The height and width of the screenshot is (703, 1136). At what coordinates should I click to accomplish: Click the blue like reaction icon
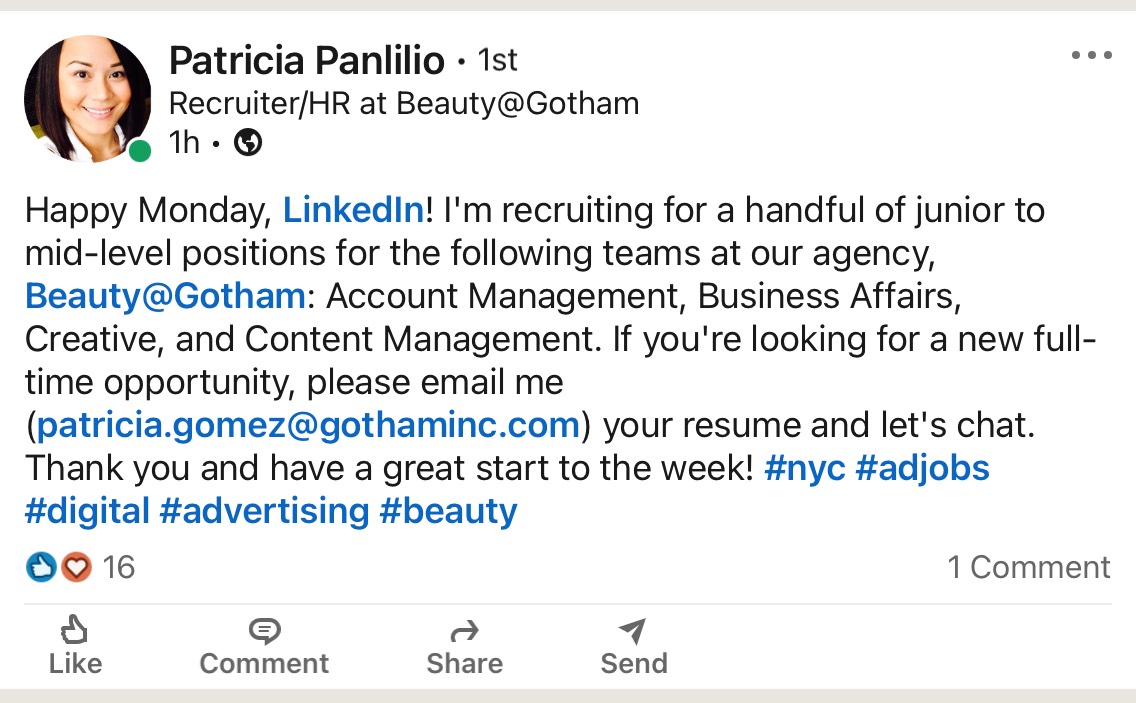click(41, 567)
